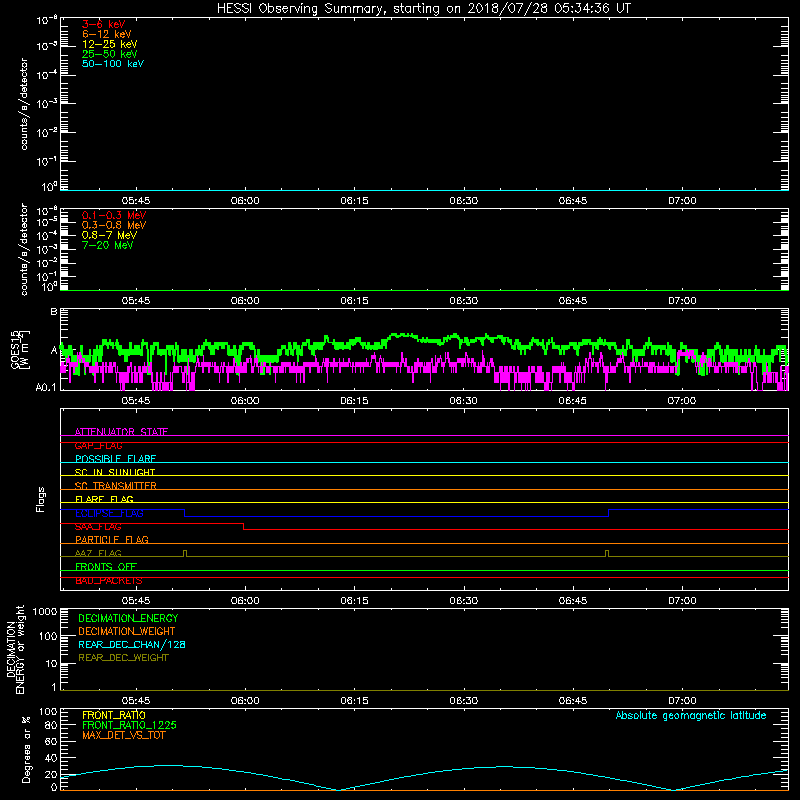Select the ATTENUATOR_STATE flag label
Screen dimensions: 800x800
click(x=121, y=432)
